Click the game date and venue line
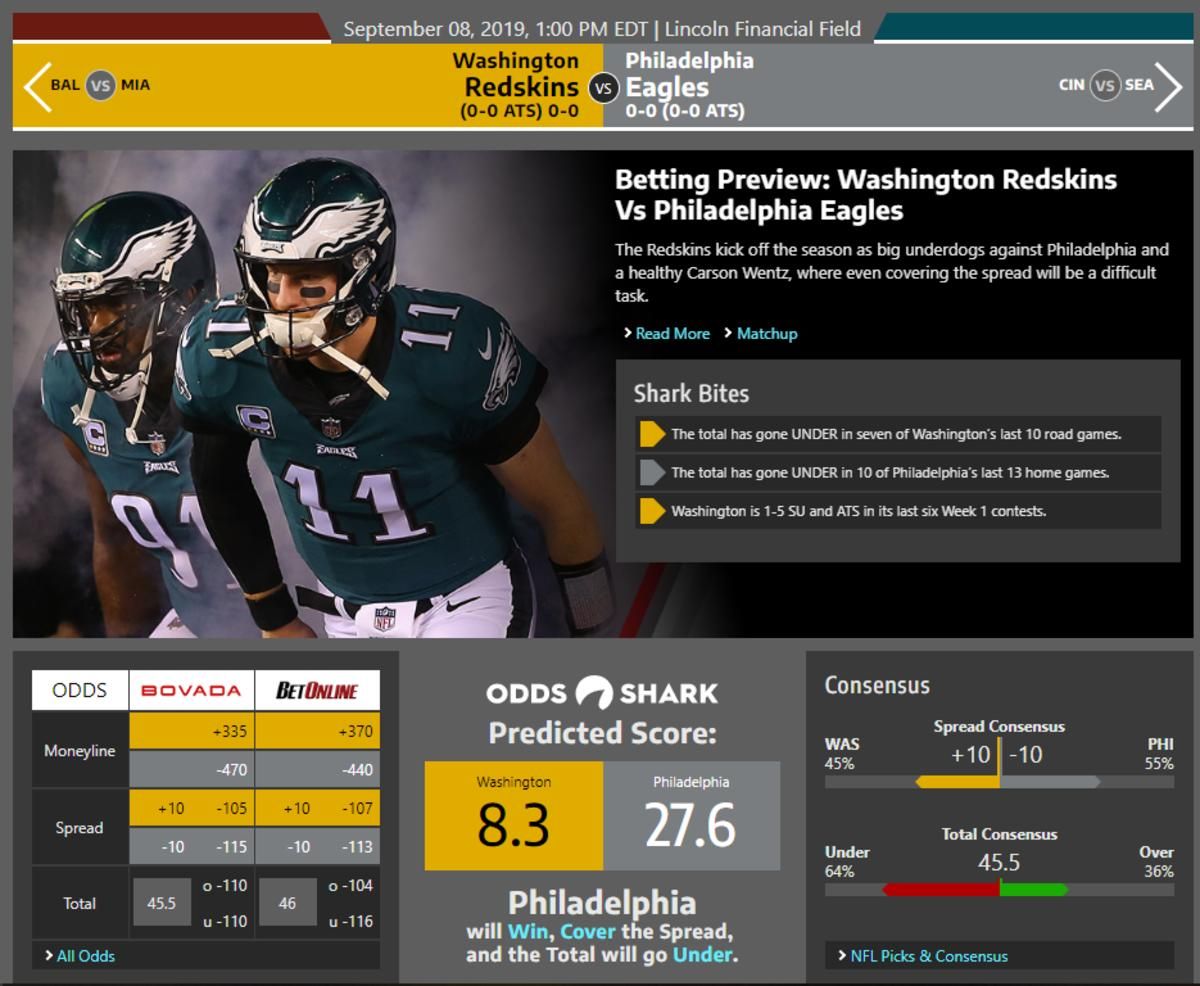 (602, 29)
